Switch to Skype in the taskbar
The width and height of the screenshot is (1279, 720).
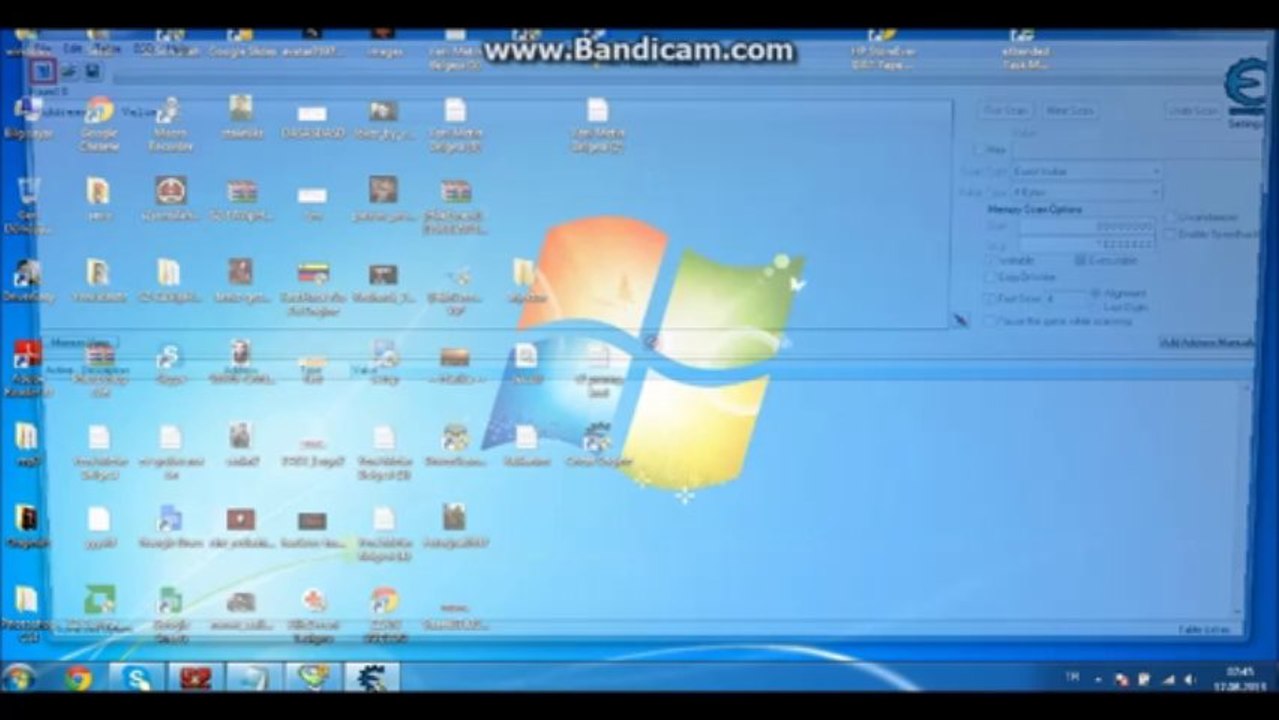point(135,678)
